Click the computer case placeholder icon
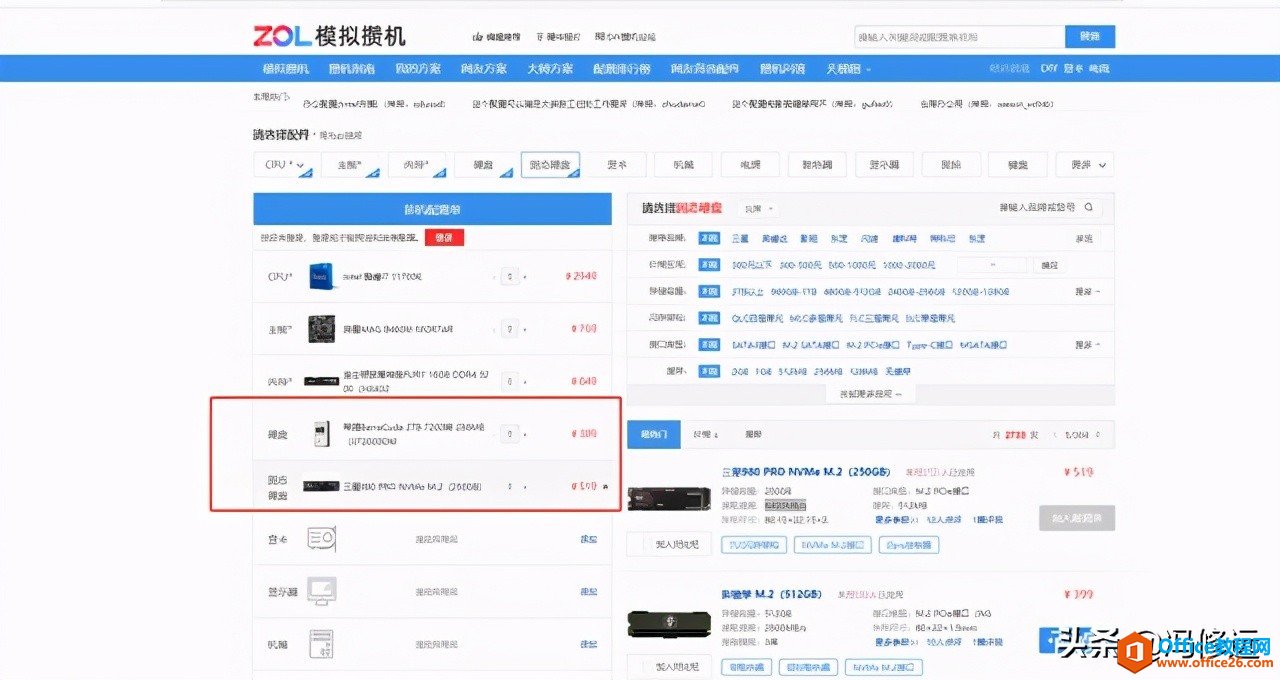Screen dimensions: 1280x680 coord(322,642)
